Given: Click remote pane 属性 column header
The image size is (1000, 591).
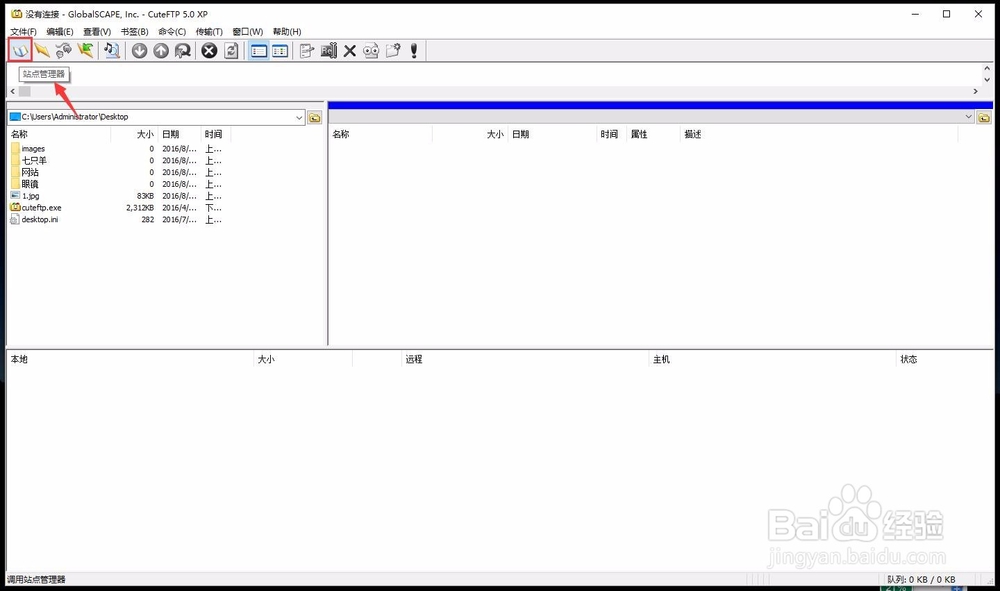Looking at the screenshot, I should click(653, 134).
